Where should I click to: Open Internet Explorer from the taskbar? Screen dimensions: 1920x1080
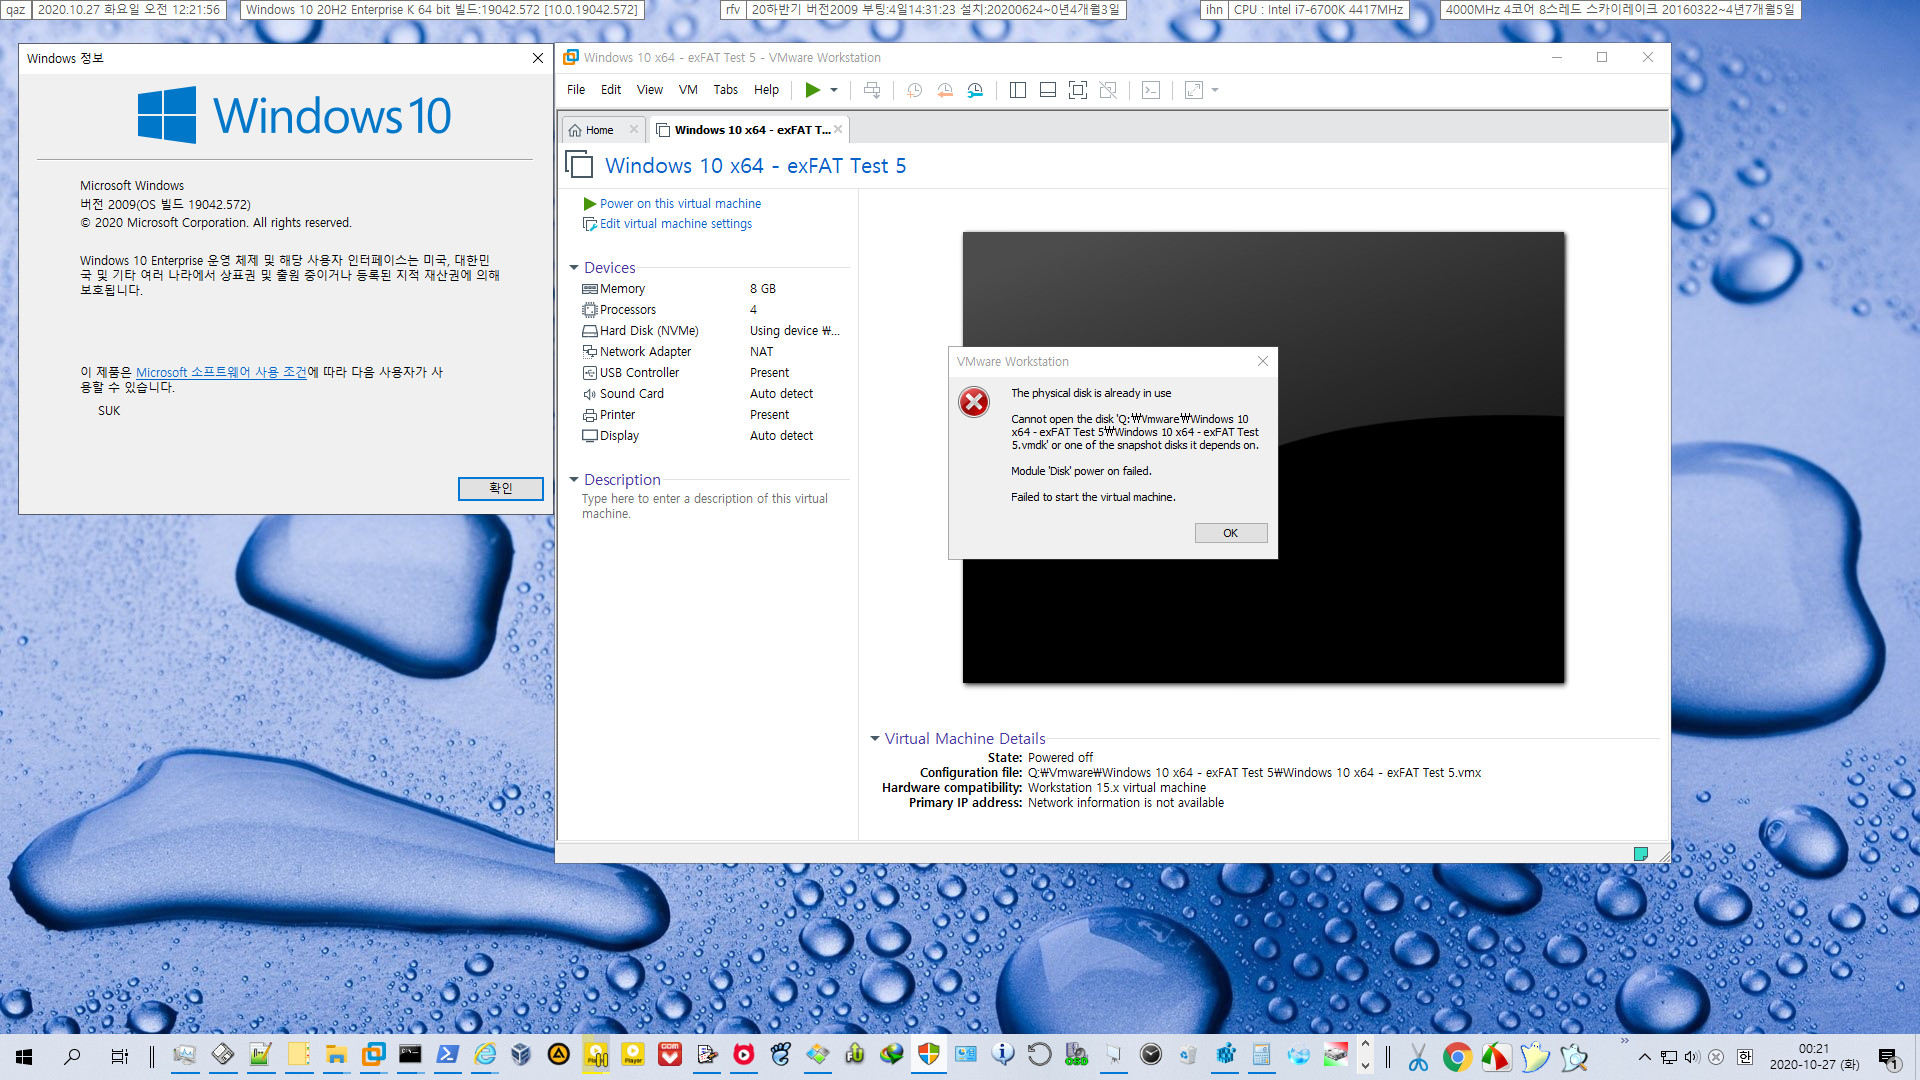(x=485, y=1055)
